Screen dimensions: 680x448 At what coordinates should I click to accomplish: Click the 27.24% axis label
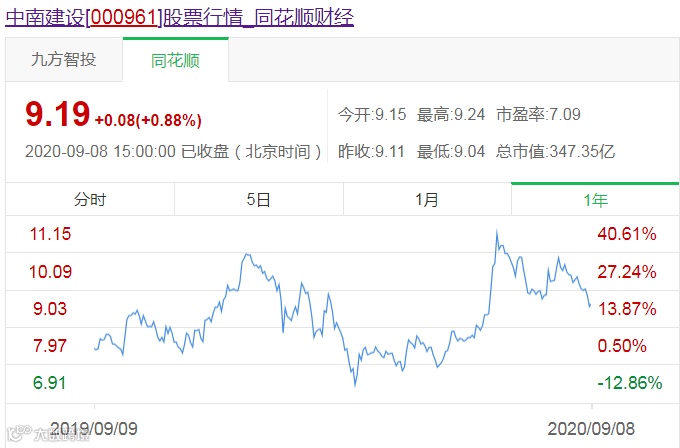pyautogui.click(x=627, y=272)
